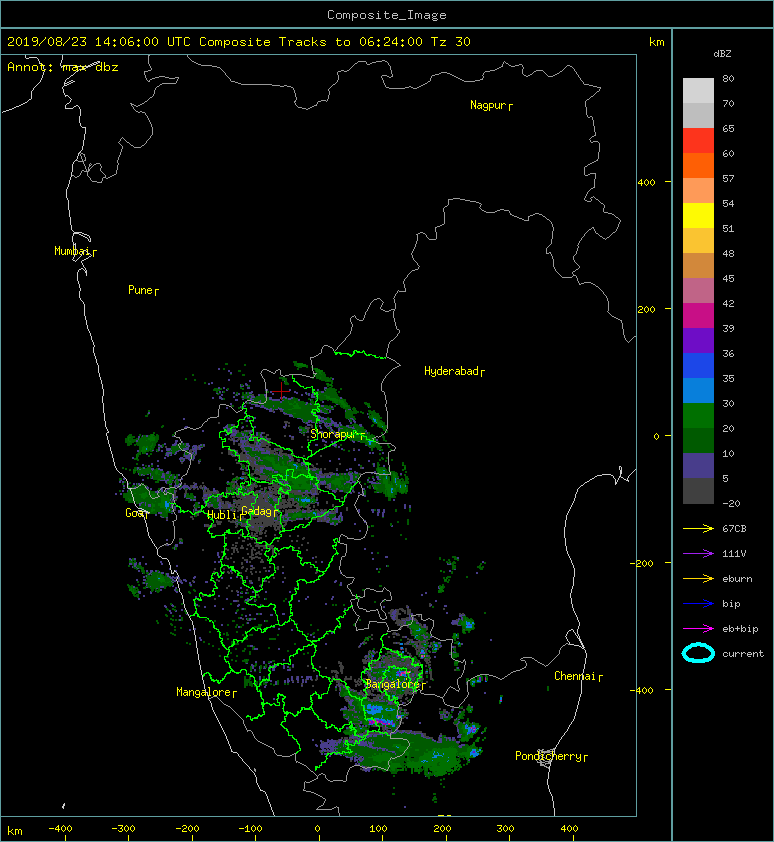Pick the magenta 39-42 dBZ swatch
The image size is (774, 842).
click(698, 315)
